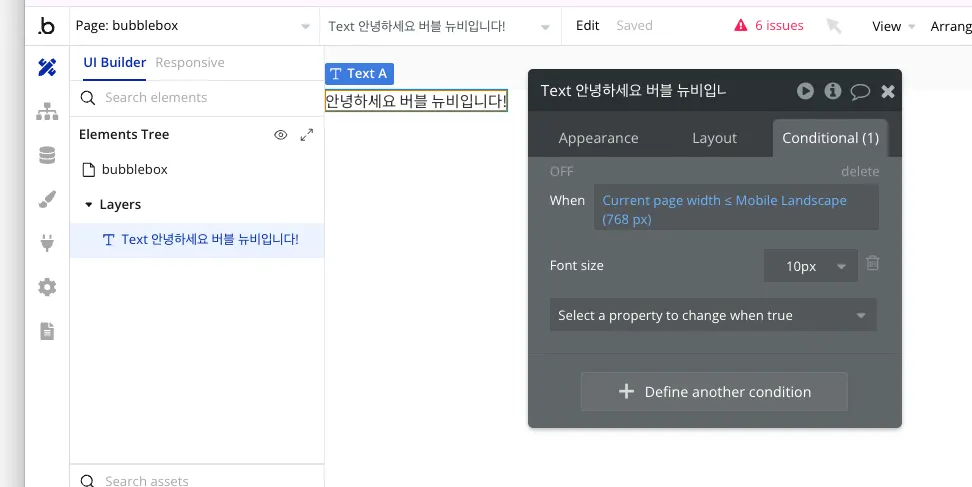Open the element selector dropdown in top bar
This screenshot has height=487, width=972.
440,26
